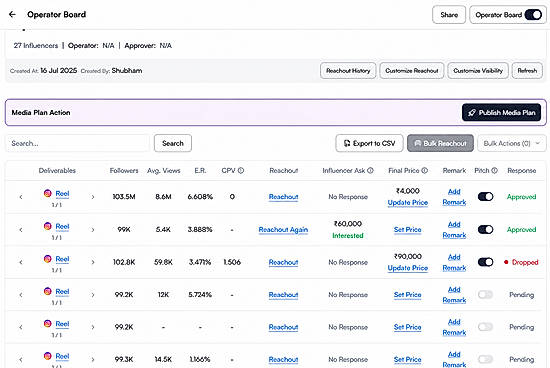Enable Pitch switch for the 99.3K followers row
Image resolution: width=550 pixels, height=368 pixels.
pos(485,359)
